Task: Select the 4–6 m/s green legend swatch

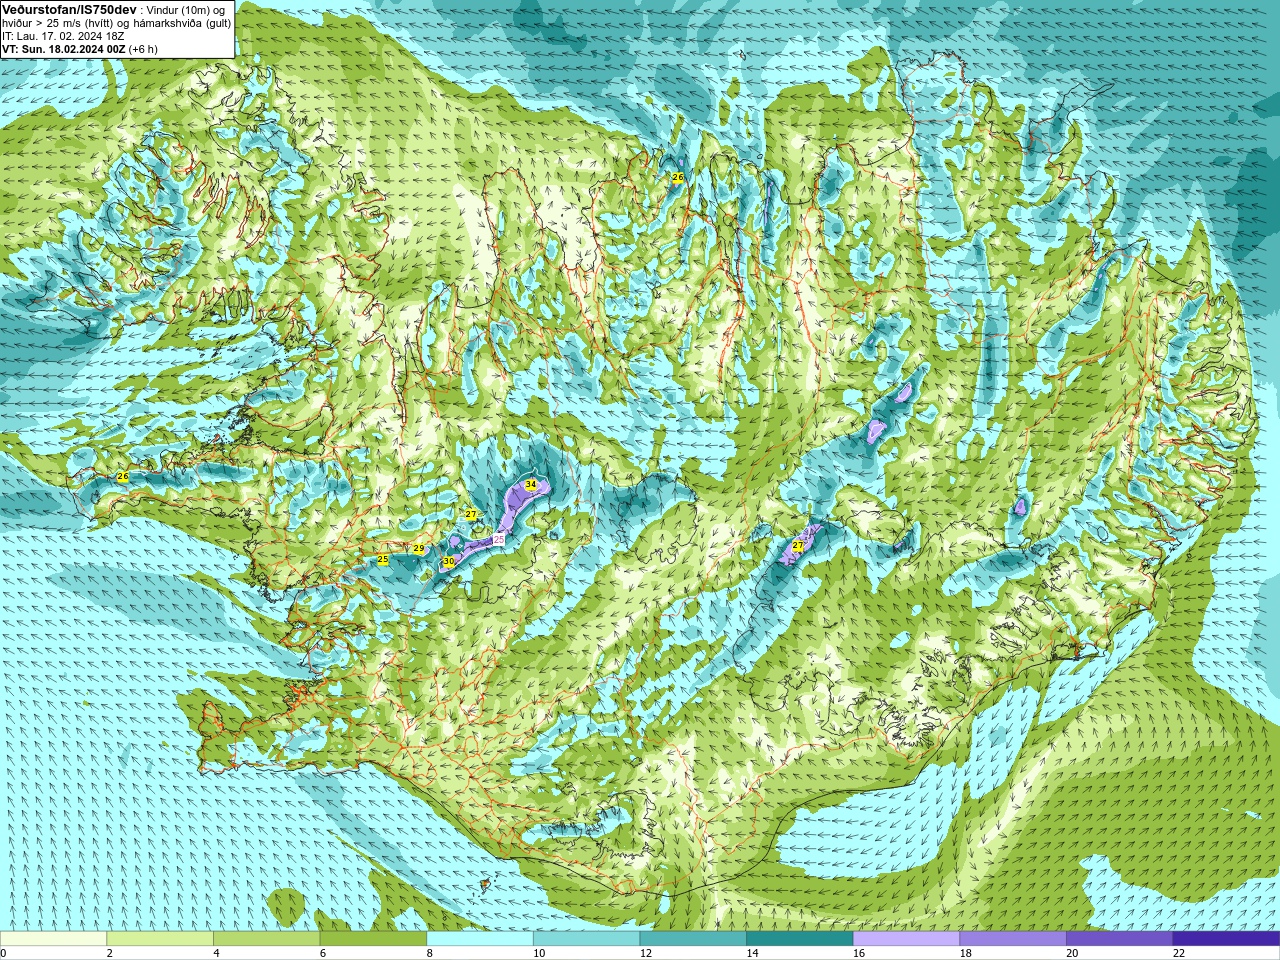Action: pyautogui.click(x=266, y=939)
